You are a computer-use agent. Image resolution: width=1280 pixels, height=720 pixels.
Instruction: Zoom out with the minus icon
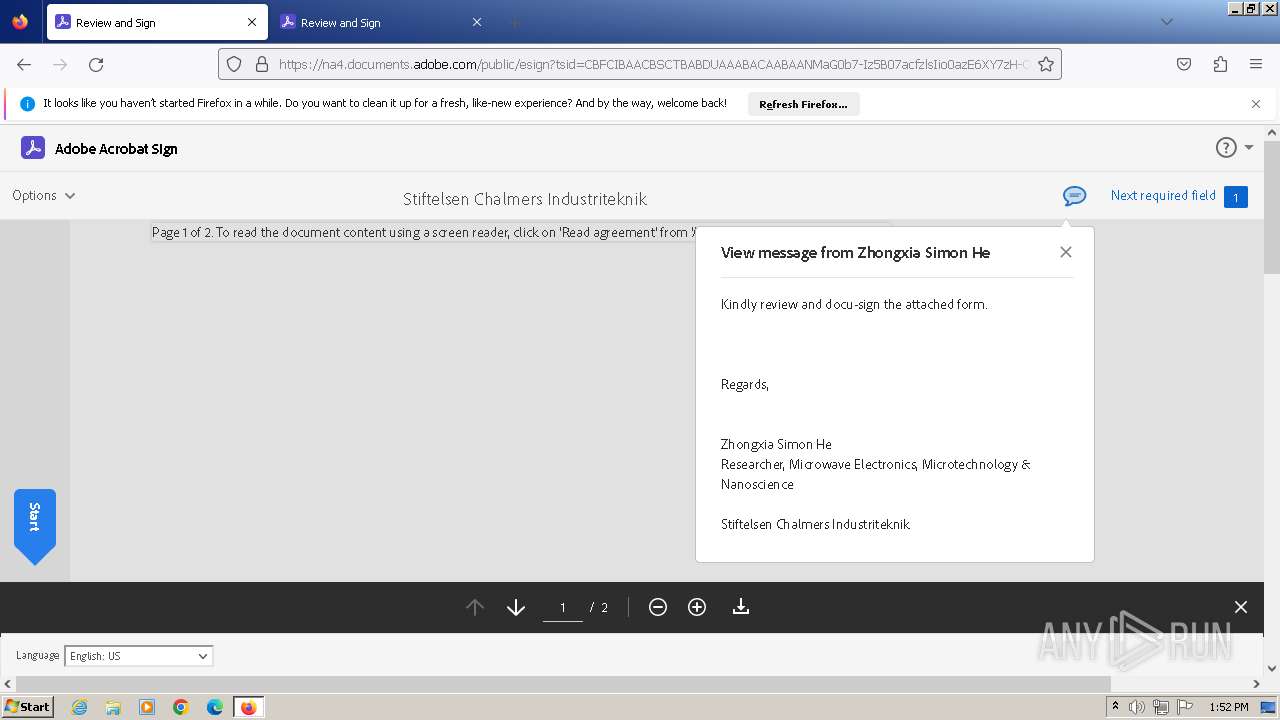[658, 607]
